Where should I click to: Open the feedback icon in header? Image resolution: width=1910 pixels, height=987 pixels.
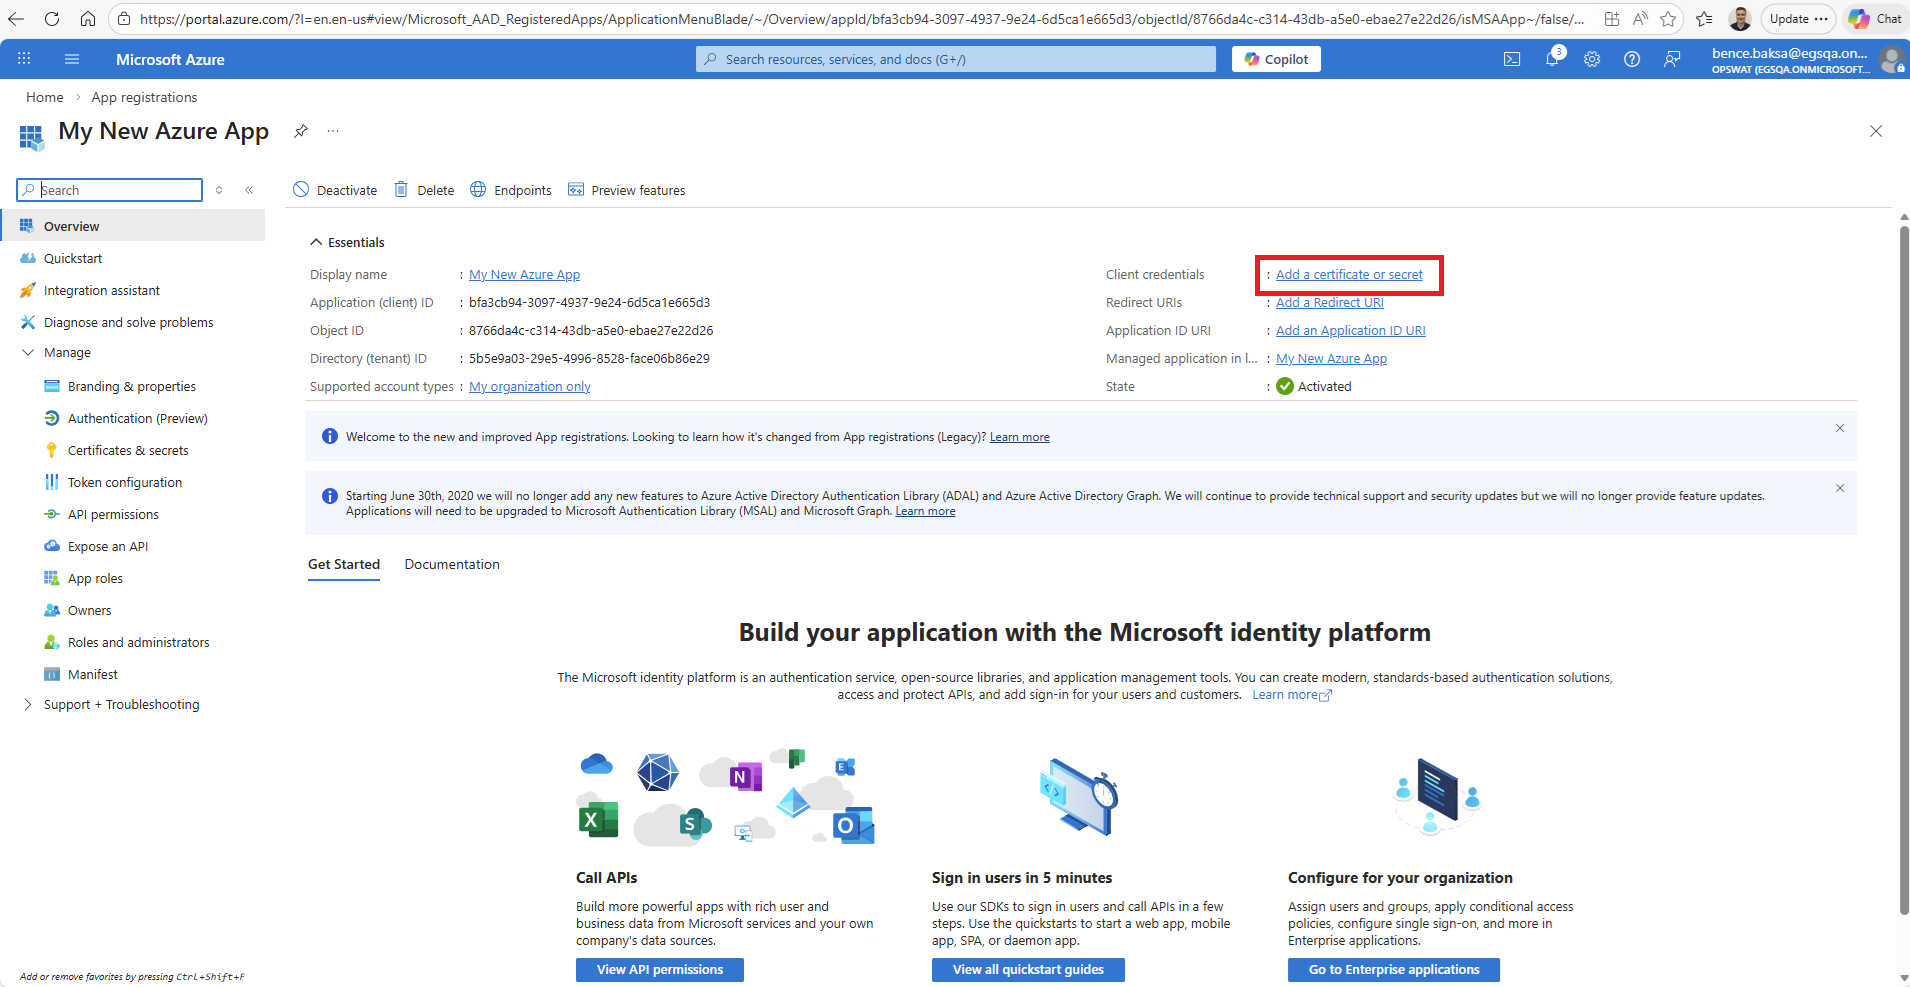1672,59
